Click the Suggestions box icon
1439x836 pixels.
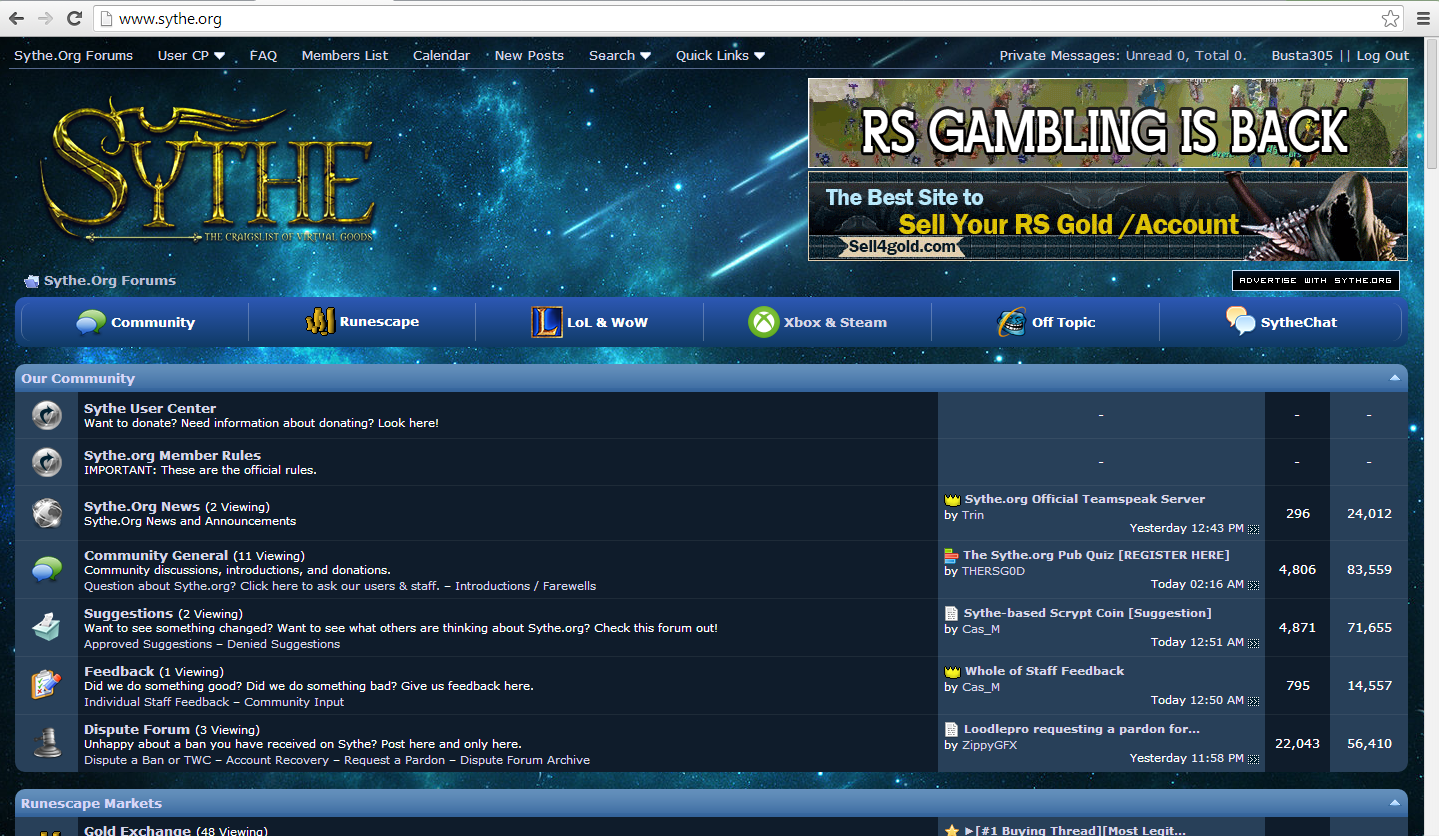(47, 627)
